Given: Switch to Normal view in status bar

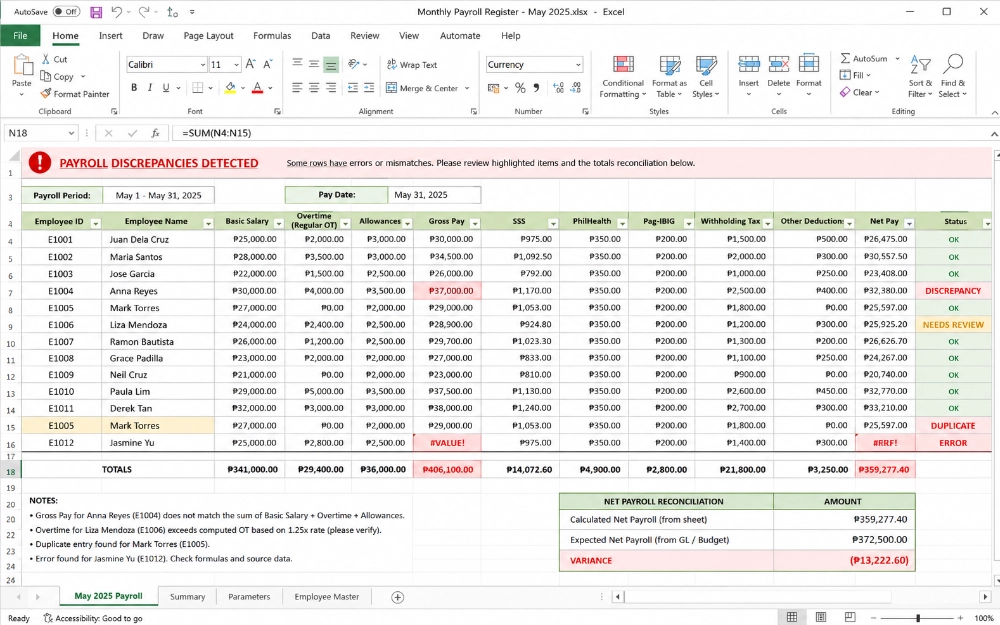Looking at the screenshot, I should pos(792,617).
